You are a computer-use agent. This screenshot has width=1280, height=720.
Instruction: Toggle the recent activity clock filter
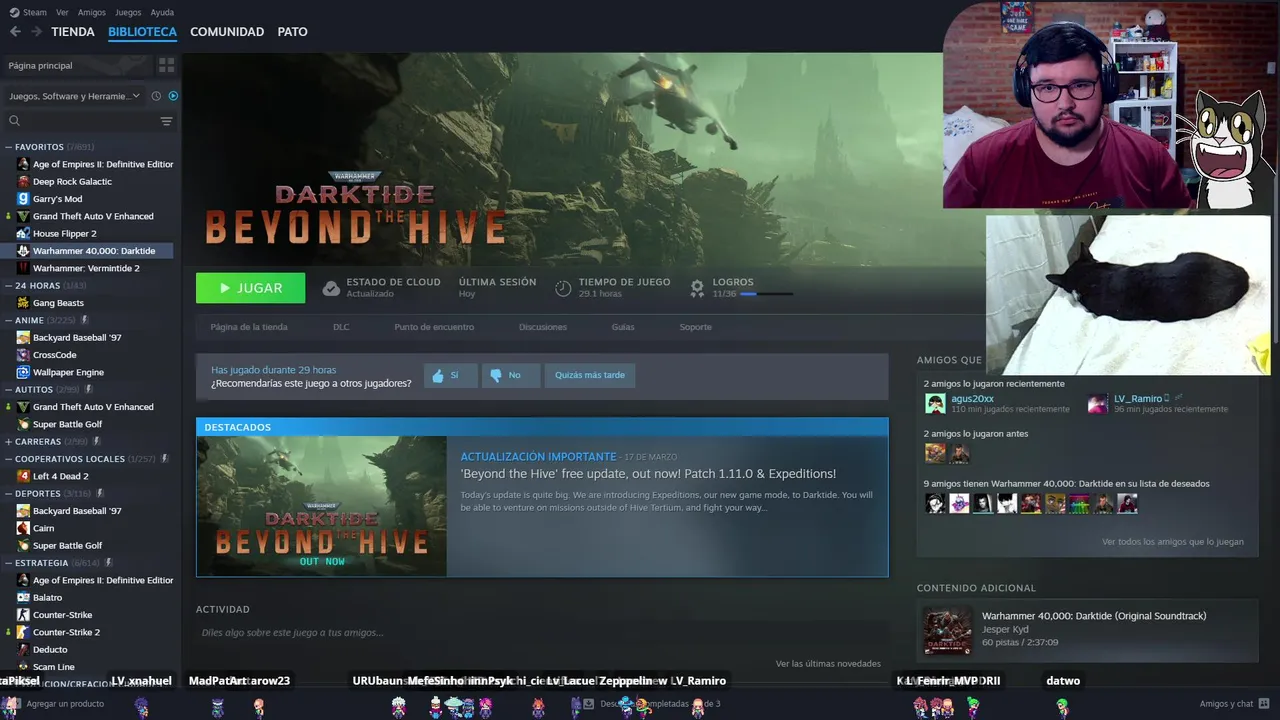click(x=156, y=96)
